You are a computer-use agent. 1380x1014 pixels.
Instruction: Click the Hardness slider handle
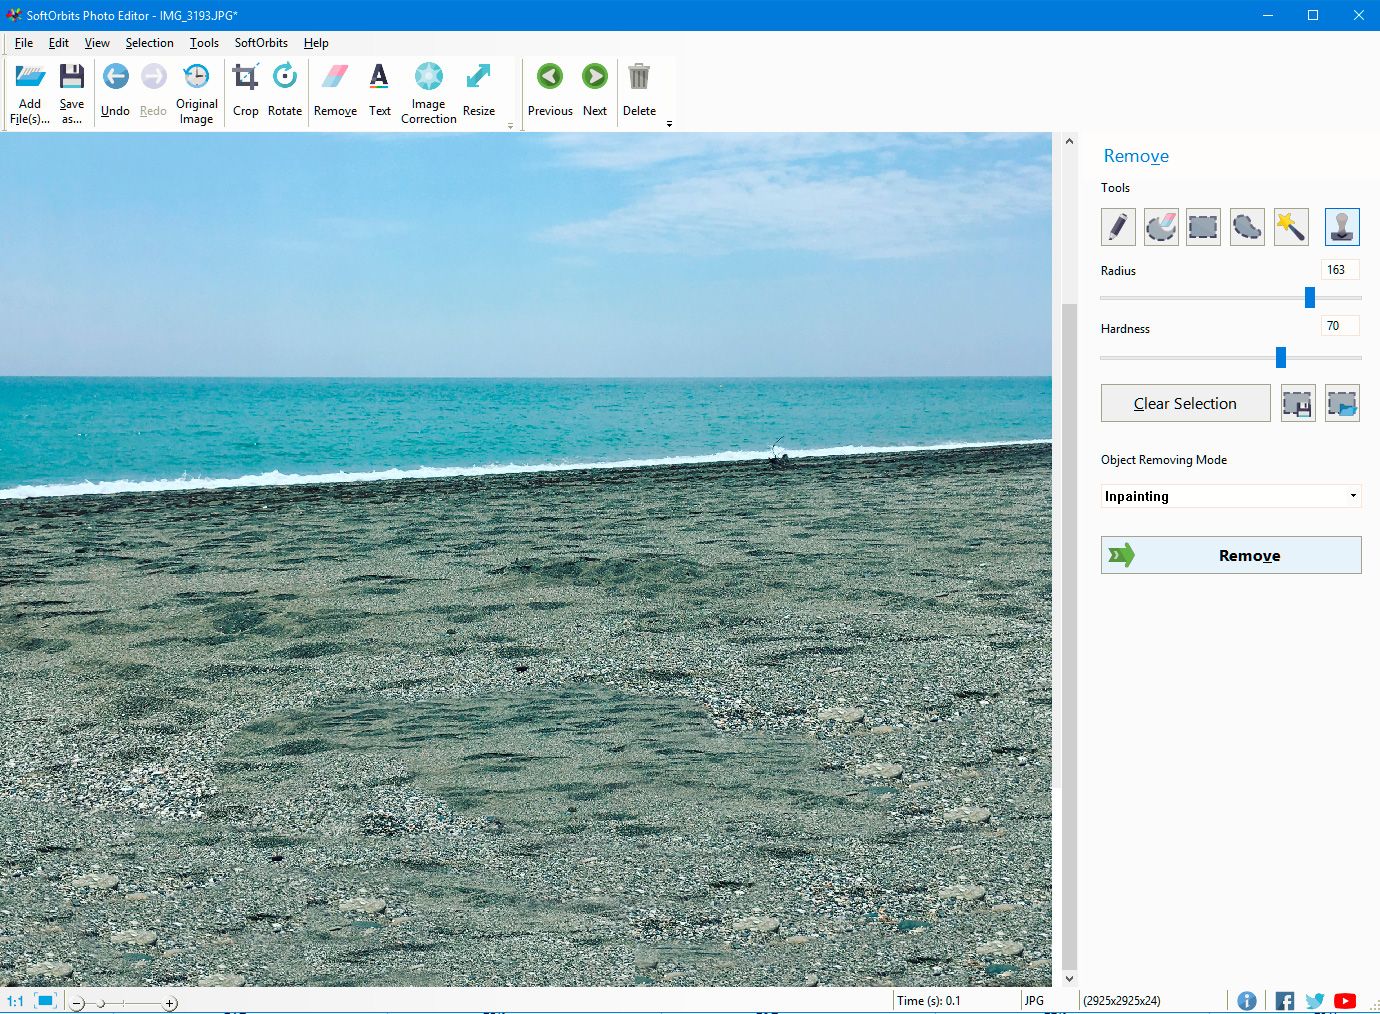(1281, 357)
